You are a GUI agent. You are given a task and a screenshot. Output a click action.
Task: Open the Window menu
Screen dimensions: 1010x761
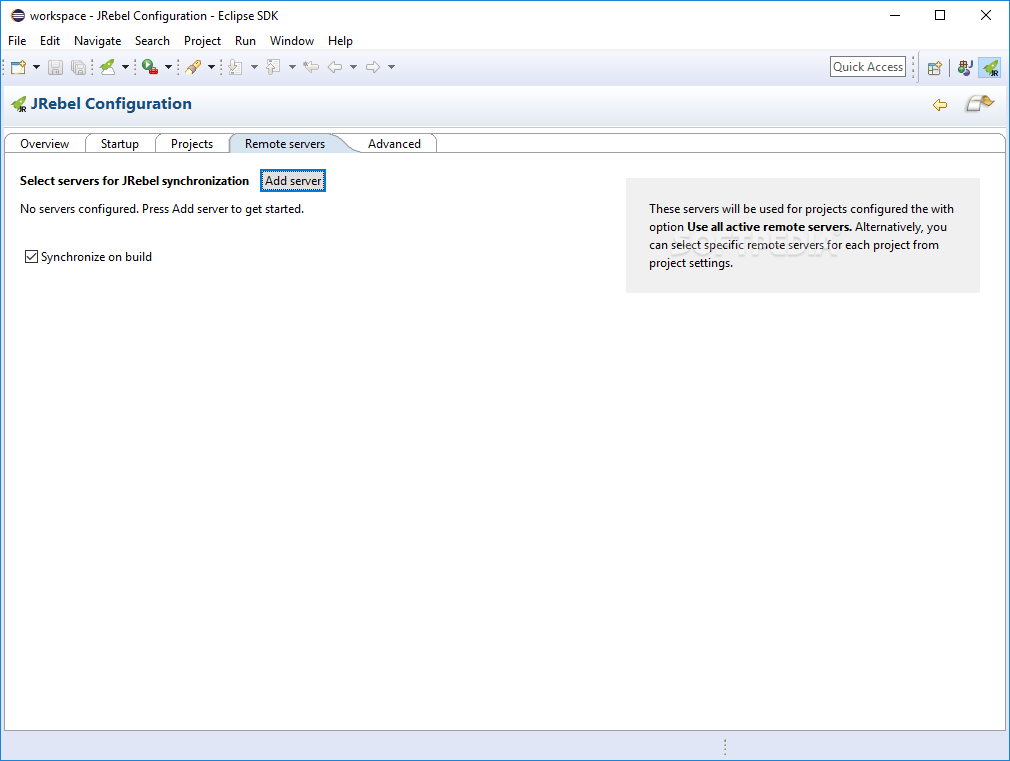point(292,41)
